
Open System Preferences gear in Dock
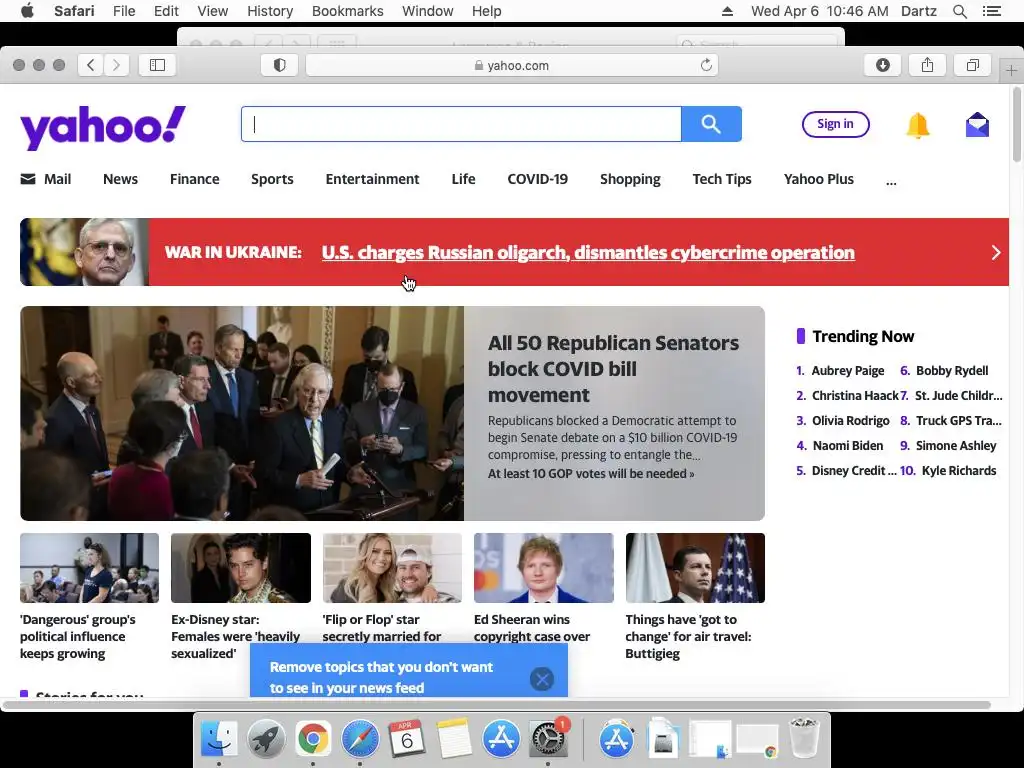point(548,739)
